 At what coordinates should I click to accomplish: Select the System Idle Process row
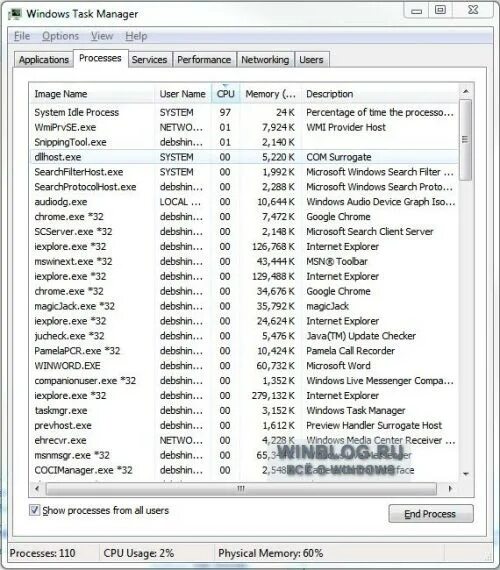click(x=244, y=112)
